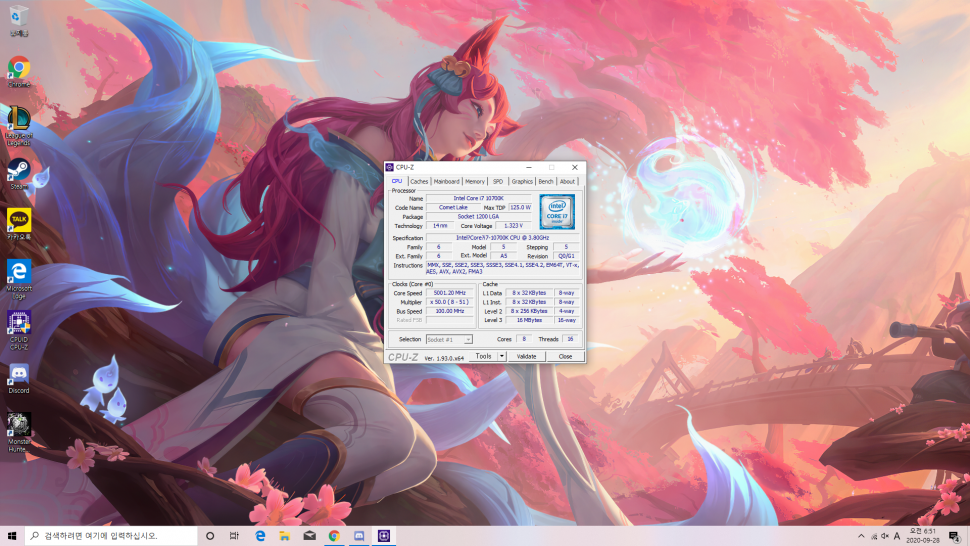Expand the Tools dropdown arrow
970x546 pixels.
[502, 356]
